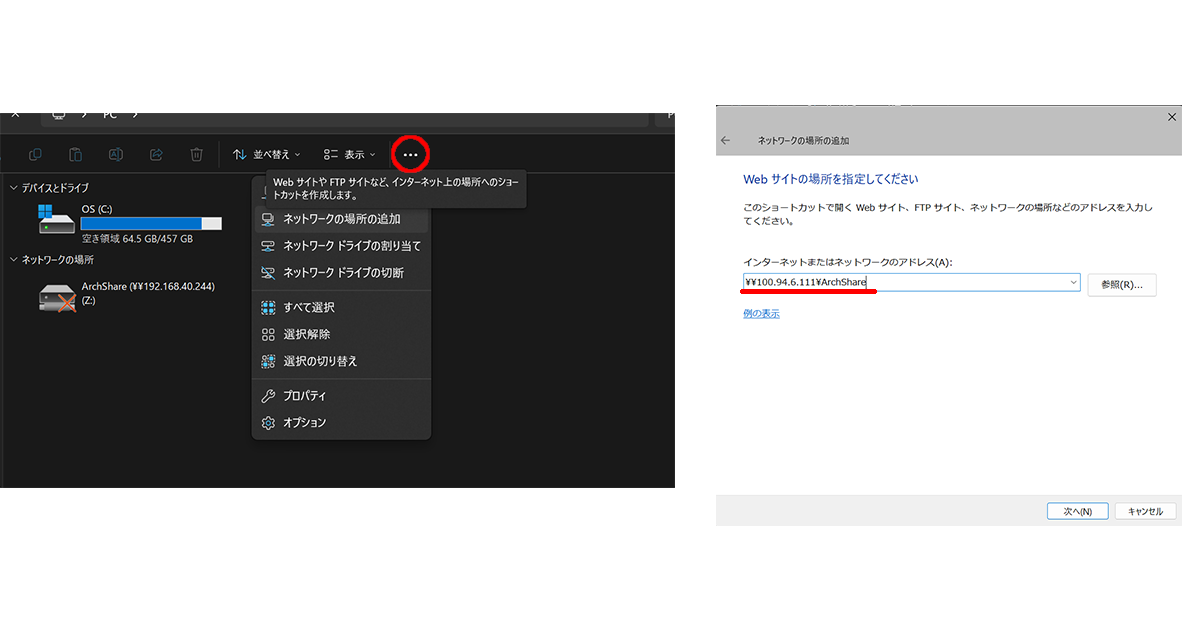Choose ネットワーク ドライブの割り当て menu entry
The image size is (1200, 630).
351,246
